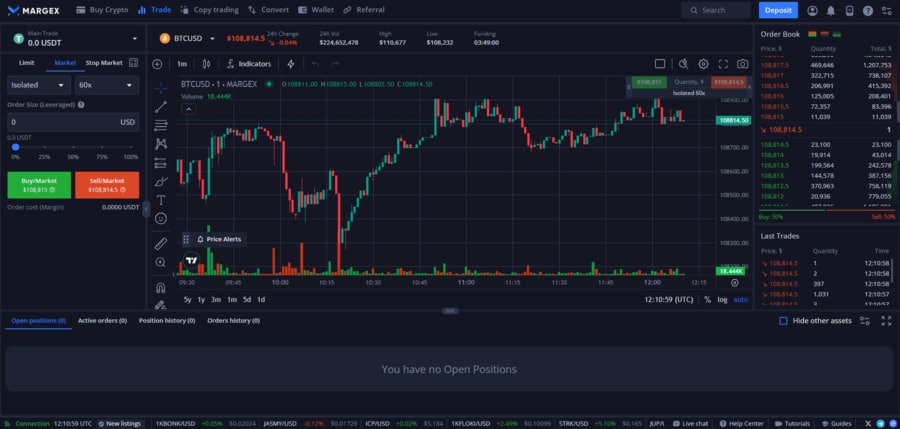Open the quick replay lightning icon
This screenshot has width=900, height=429.
pyautogui.click(x=291, y=64)
